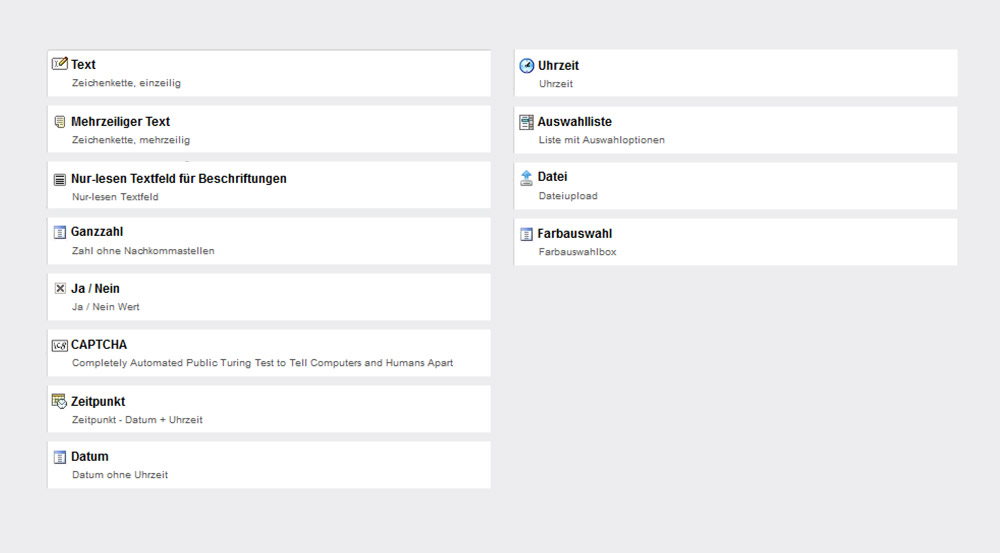Click the Text field pencil icon
This screenshot has height=553, width=1000.
click(59, 64)
